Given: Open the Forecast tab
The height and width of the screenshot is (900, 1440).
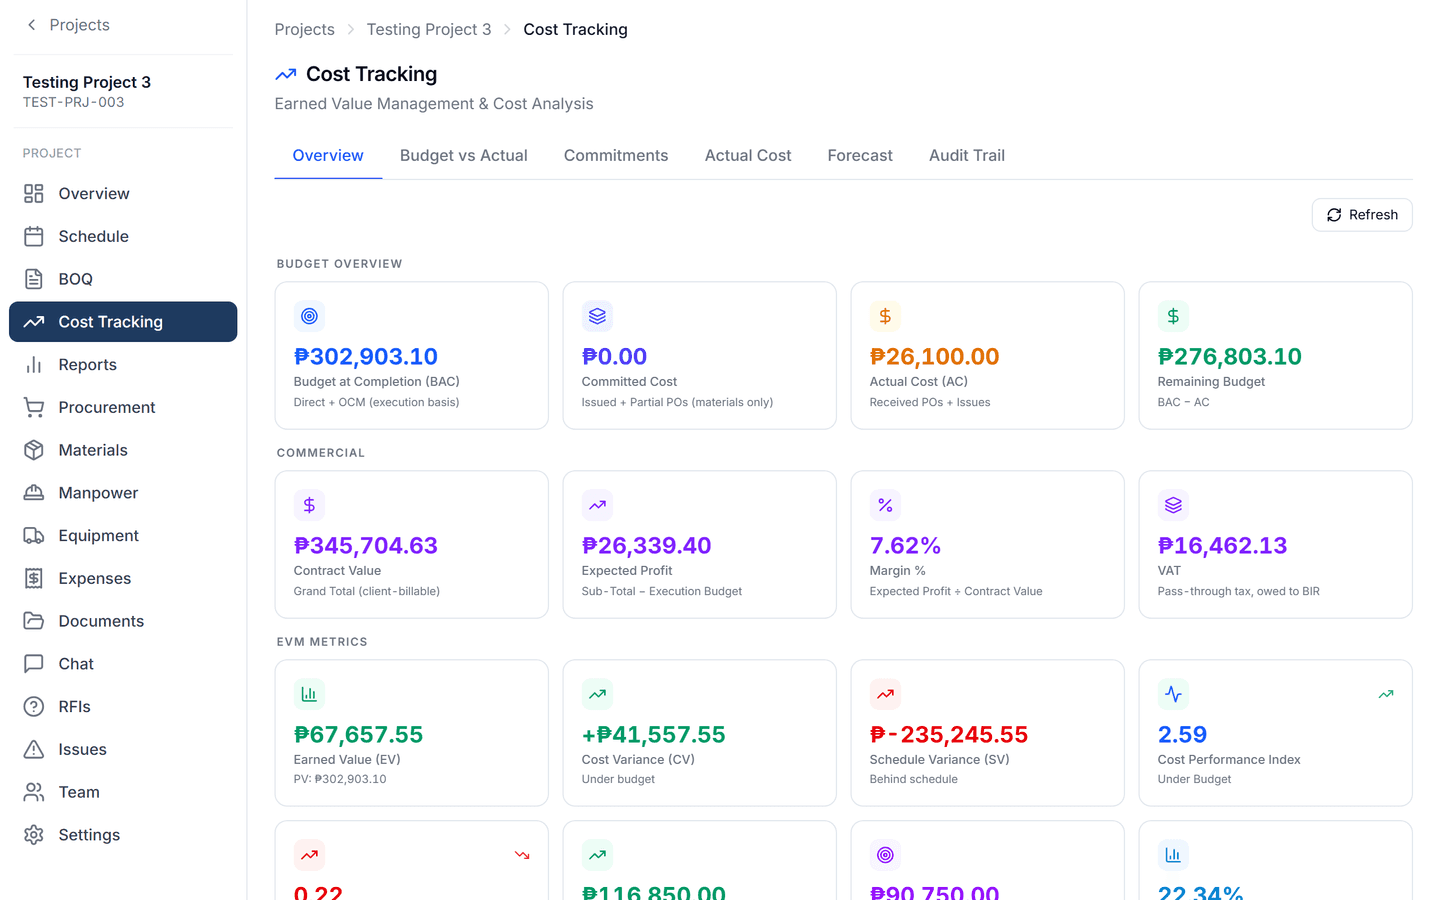Looking at the screenshot, I should pyautogui.click(x=860, y=156).
